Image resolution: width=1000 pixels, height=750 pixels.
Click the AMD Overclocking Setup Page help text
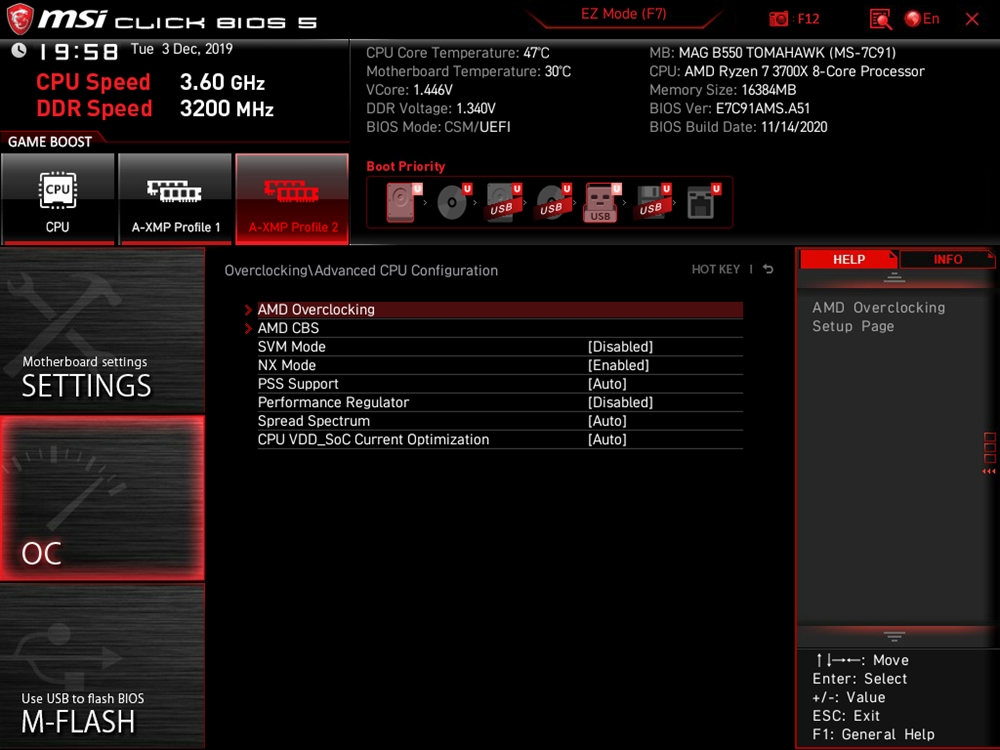tap(878, 317)
